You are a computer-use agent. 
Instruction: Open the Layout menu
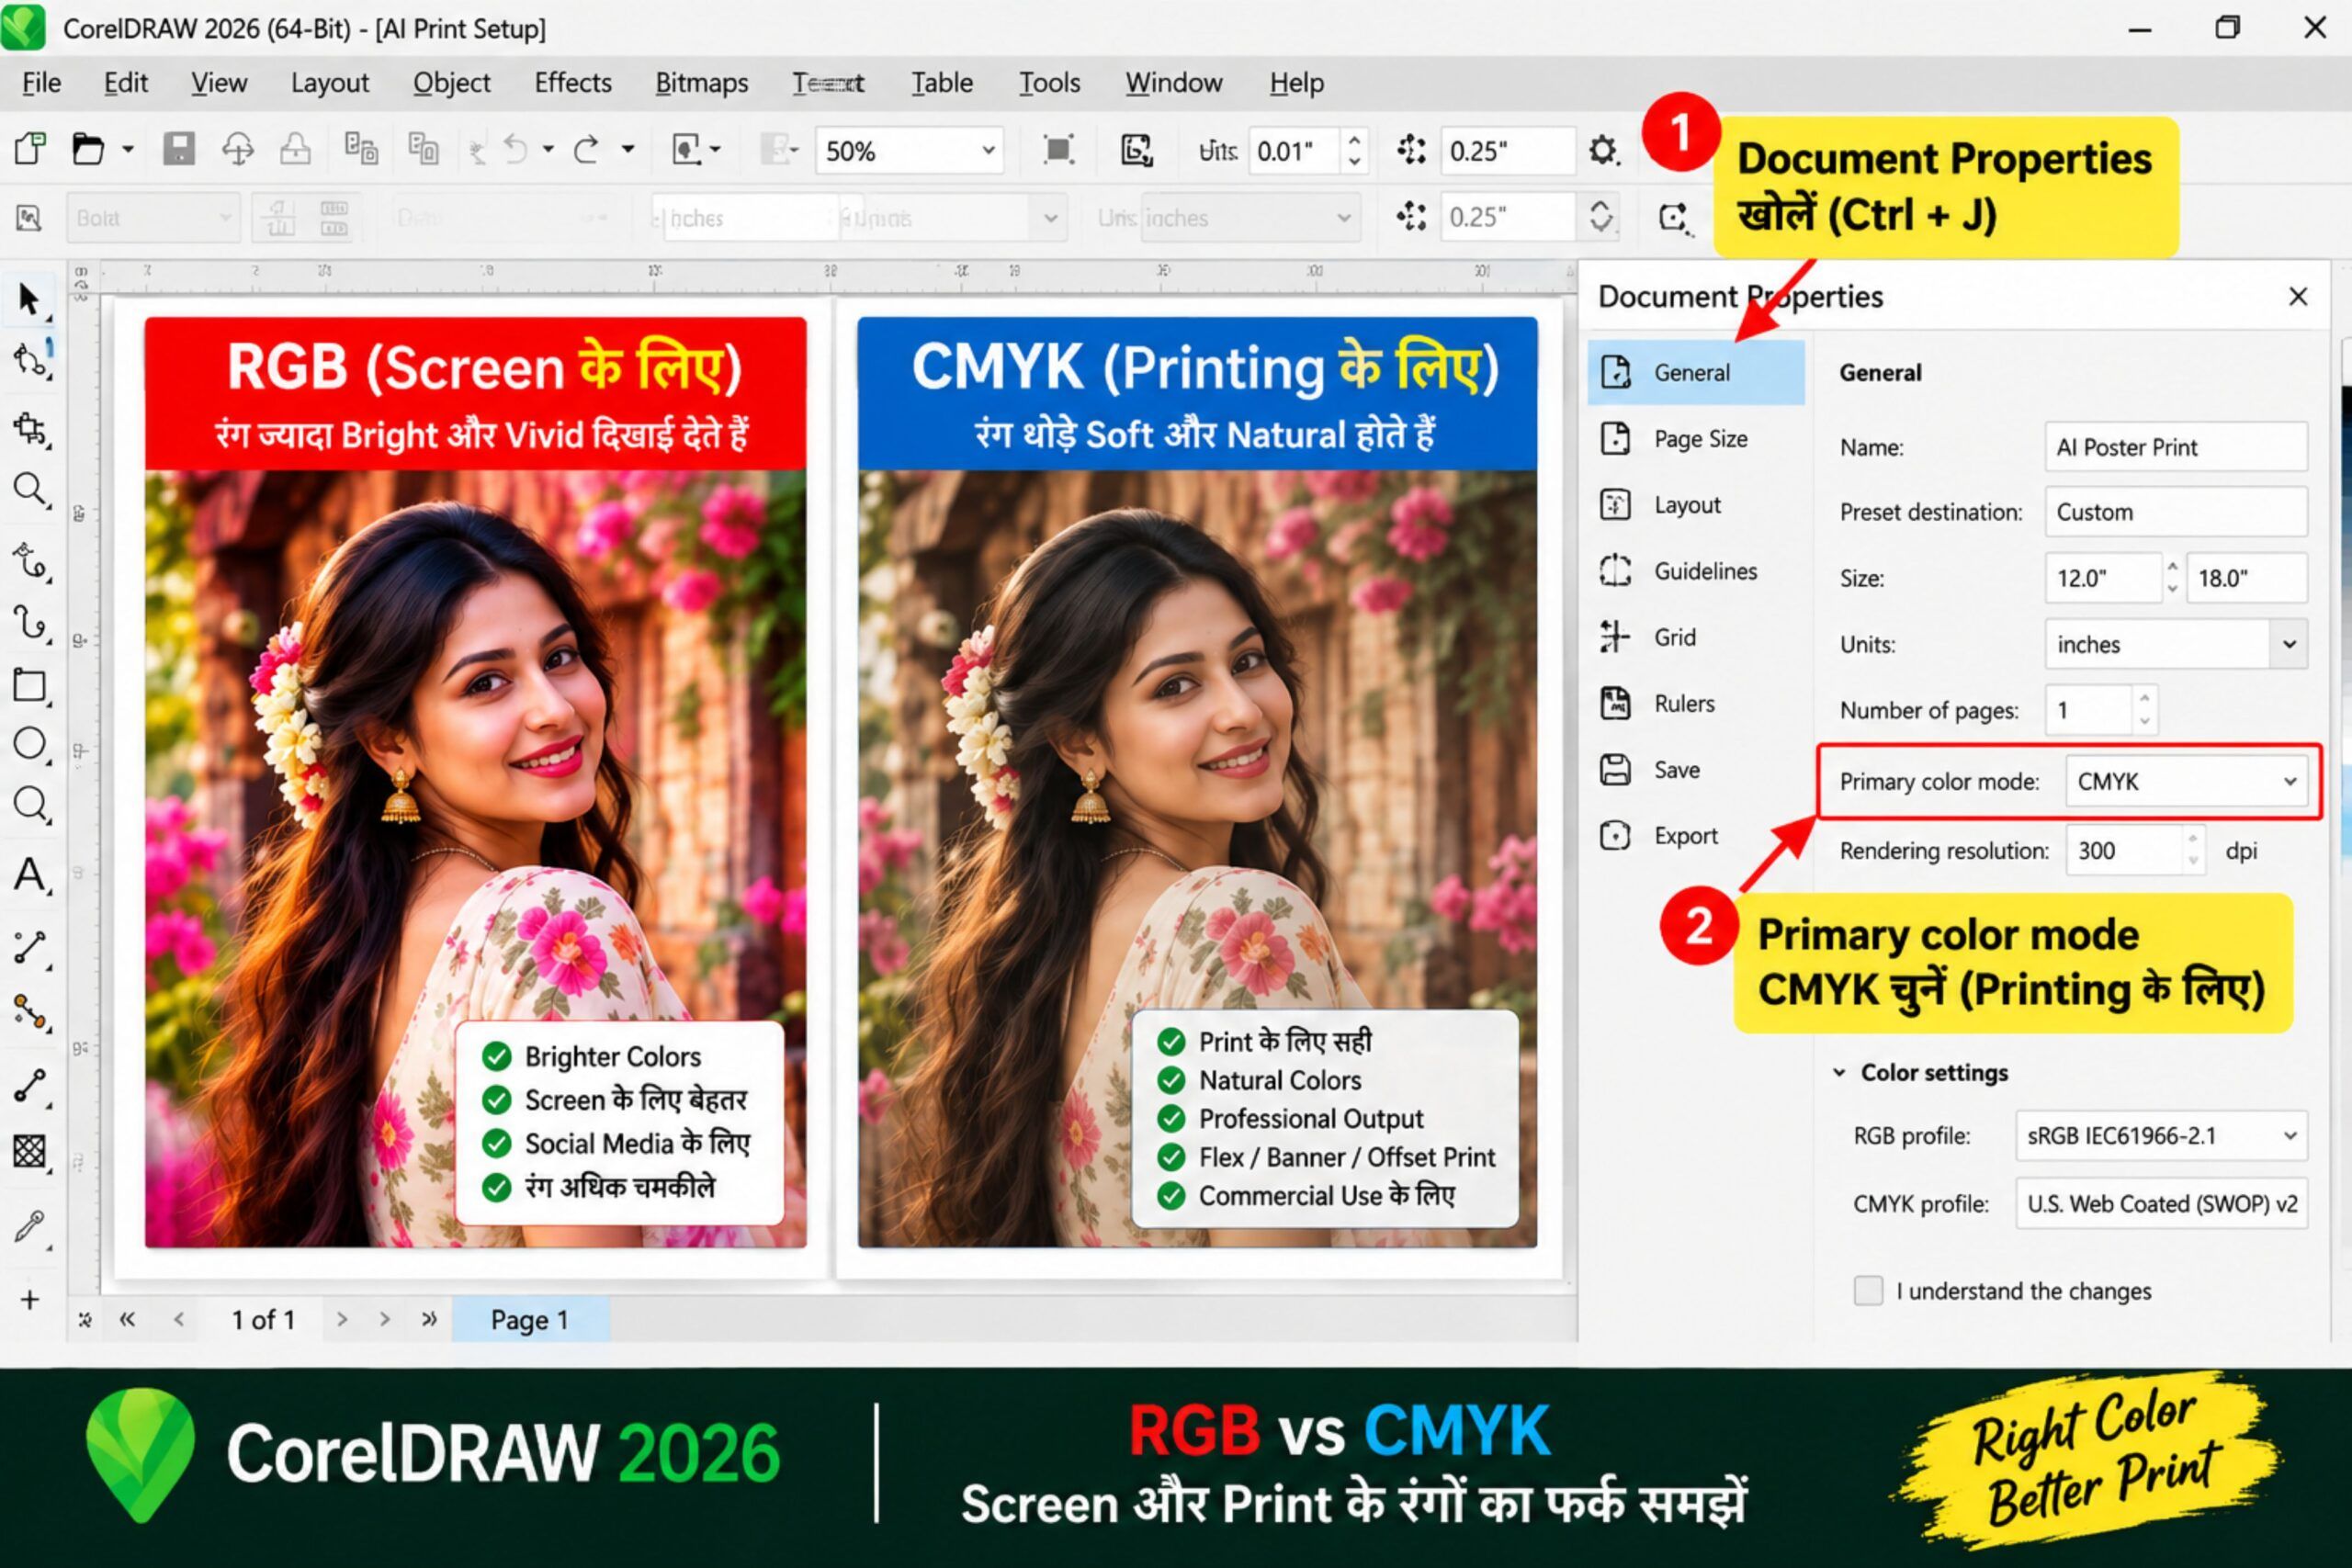tap(330, 83)
